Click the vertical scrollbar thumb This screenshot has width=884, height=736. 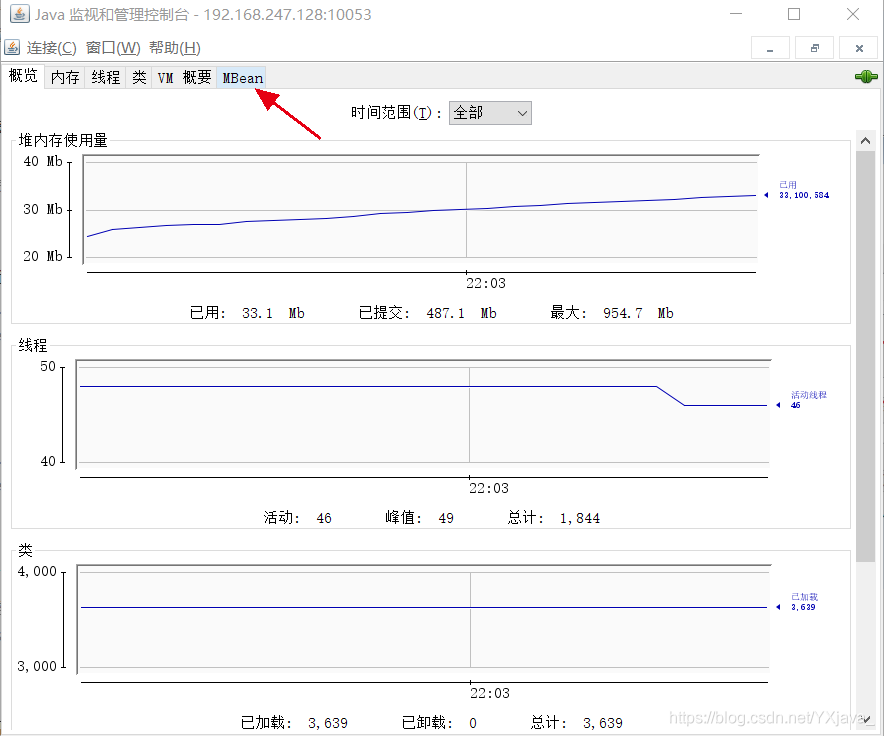pos(865,356)
